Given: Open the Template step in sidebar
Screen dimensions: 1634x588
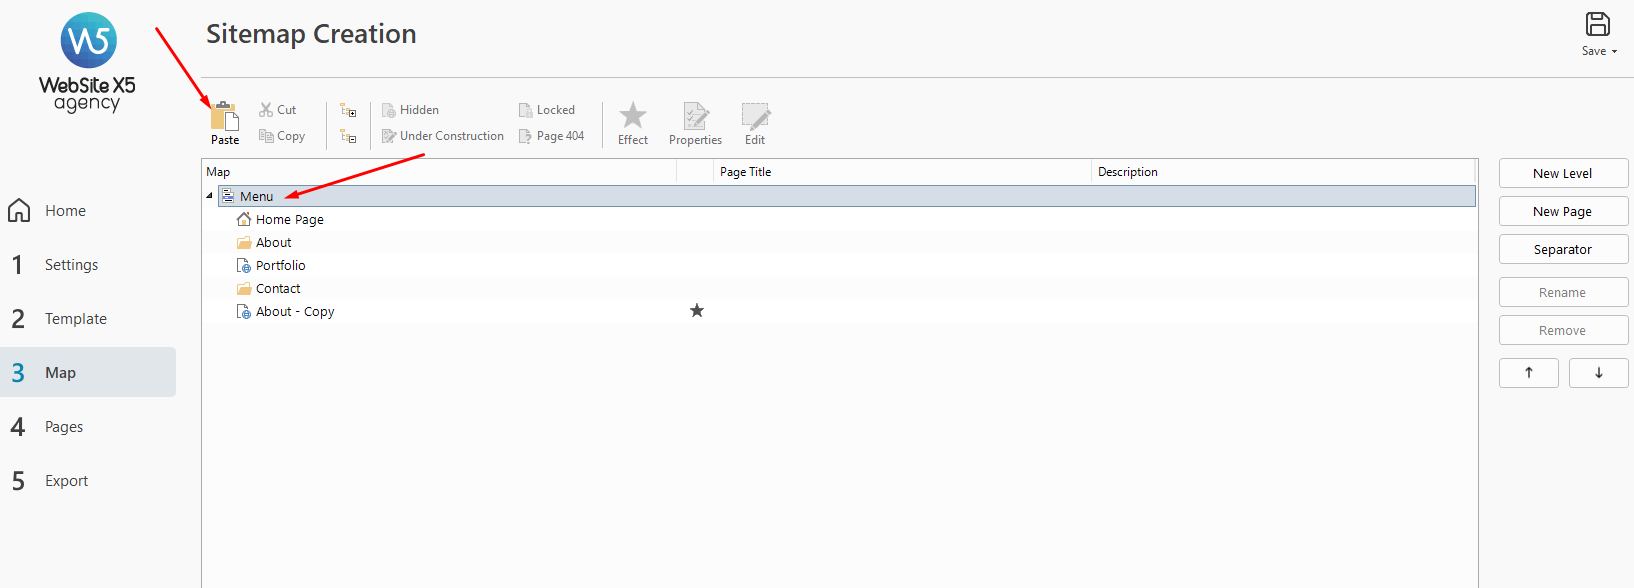Looking at the screenshot, I should click(x=75, y=319).
